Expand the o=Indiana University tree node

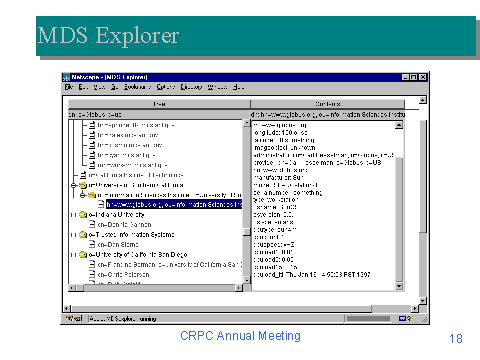[74, 215]
